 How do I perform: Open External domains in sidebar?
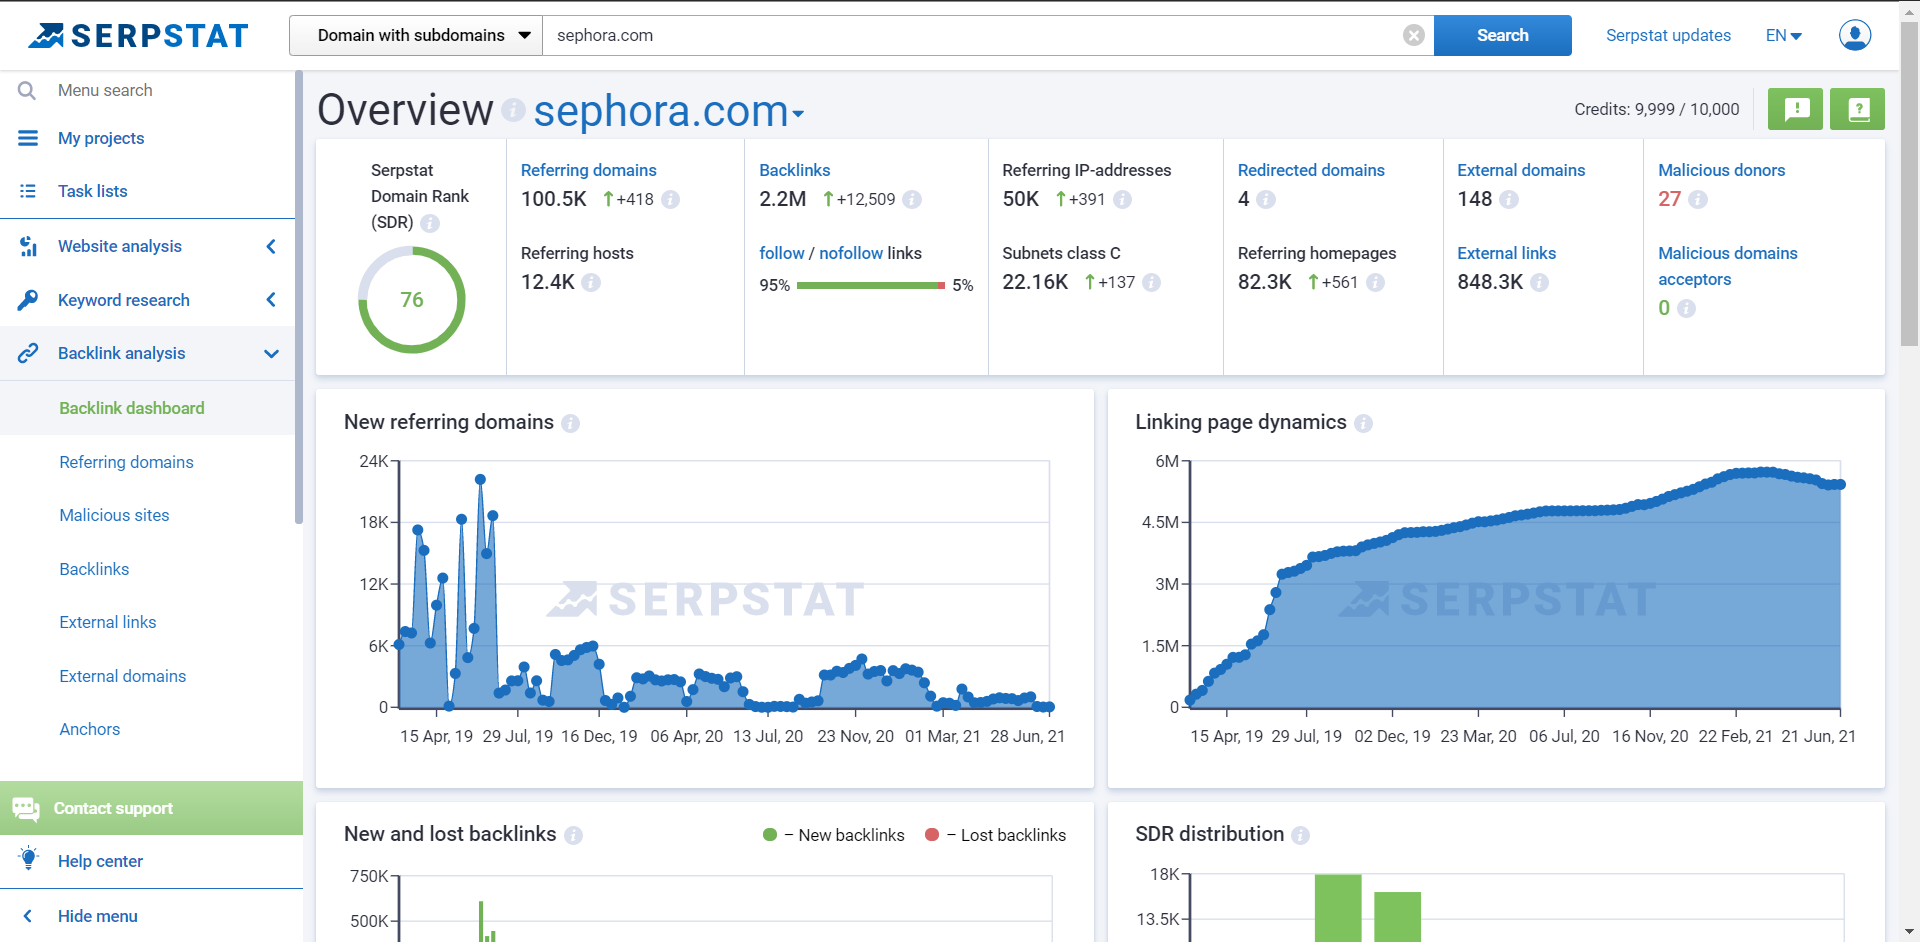[122, 676]
